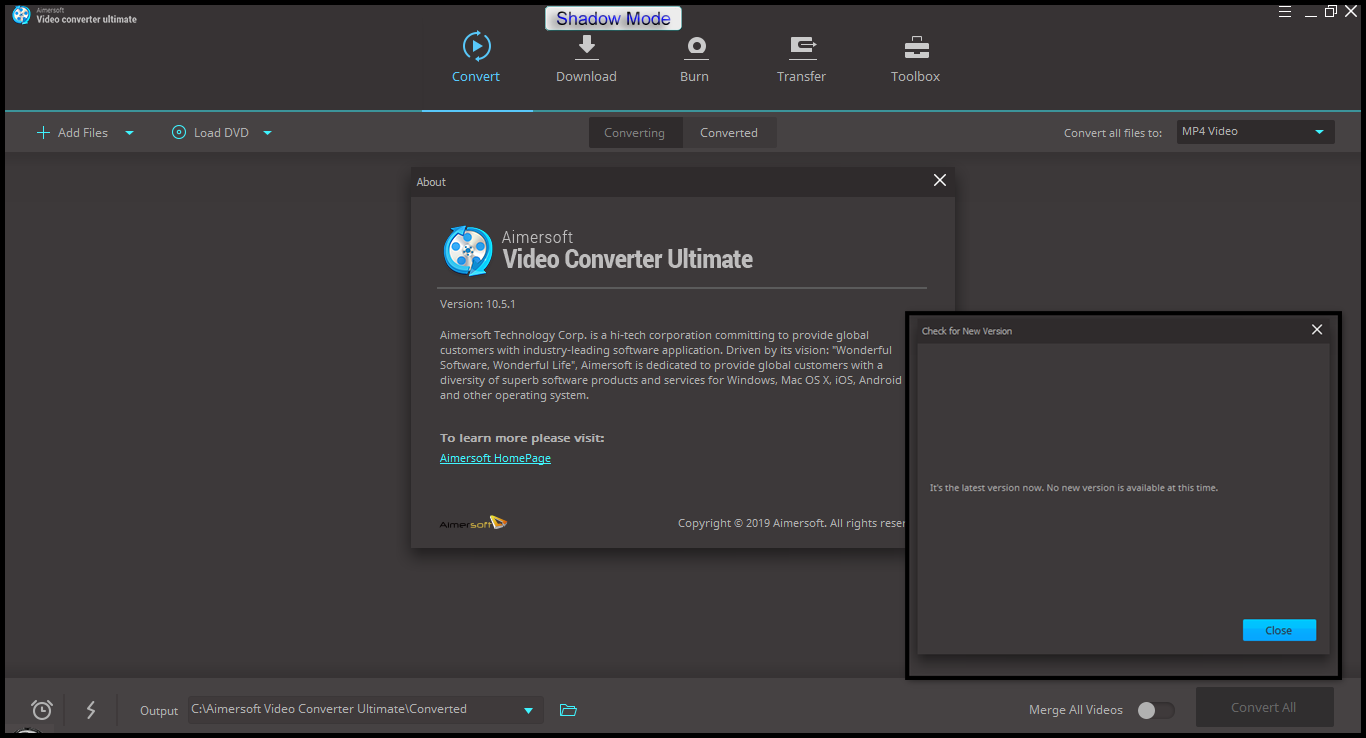Open the output path dropdown

(528, 710)
